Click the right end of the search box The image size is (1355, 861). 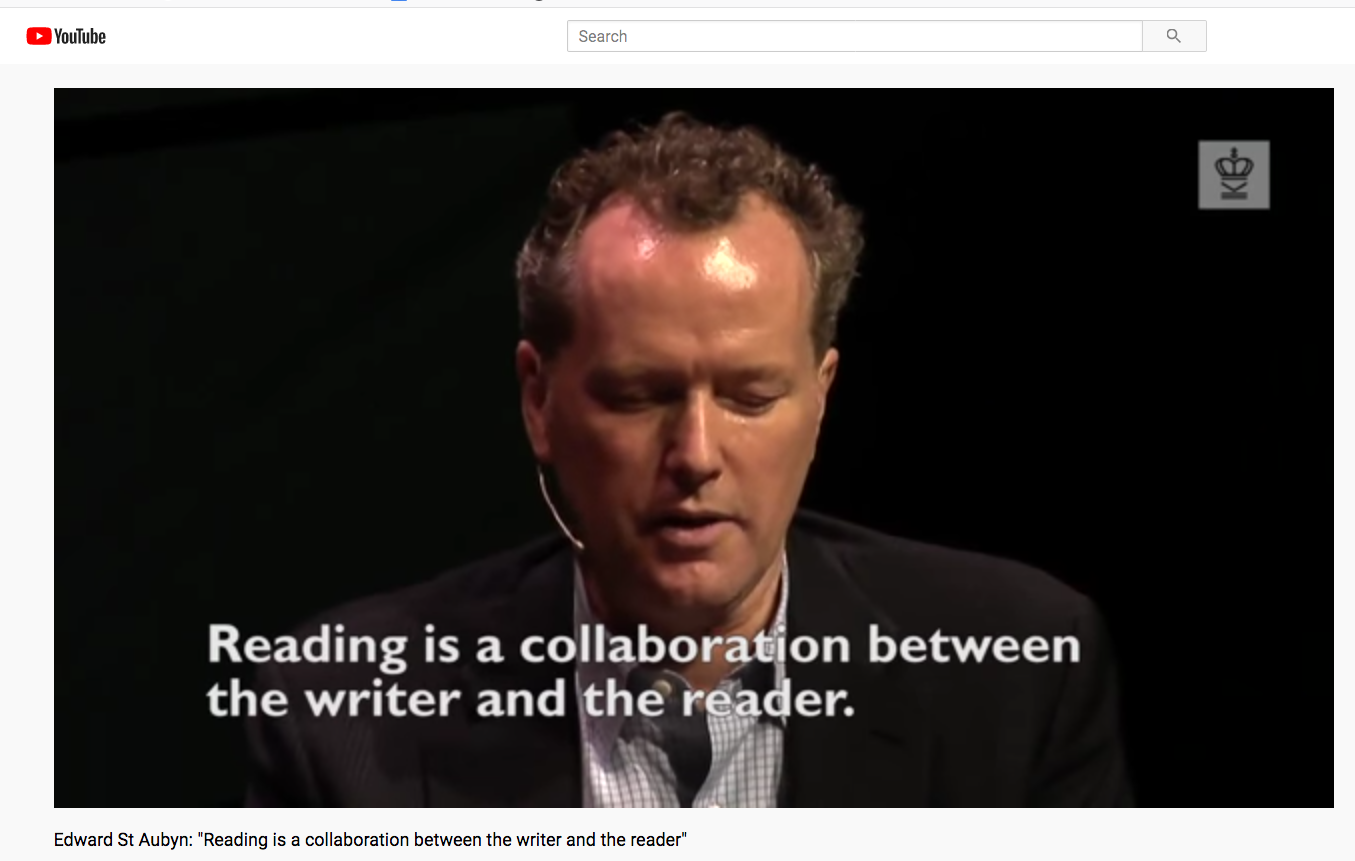(1120, 36)
